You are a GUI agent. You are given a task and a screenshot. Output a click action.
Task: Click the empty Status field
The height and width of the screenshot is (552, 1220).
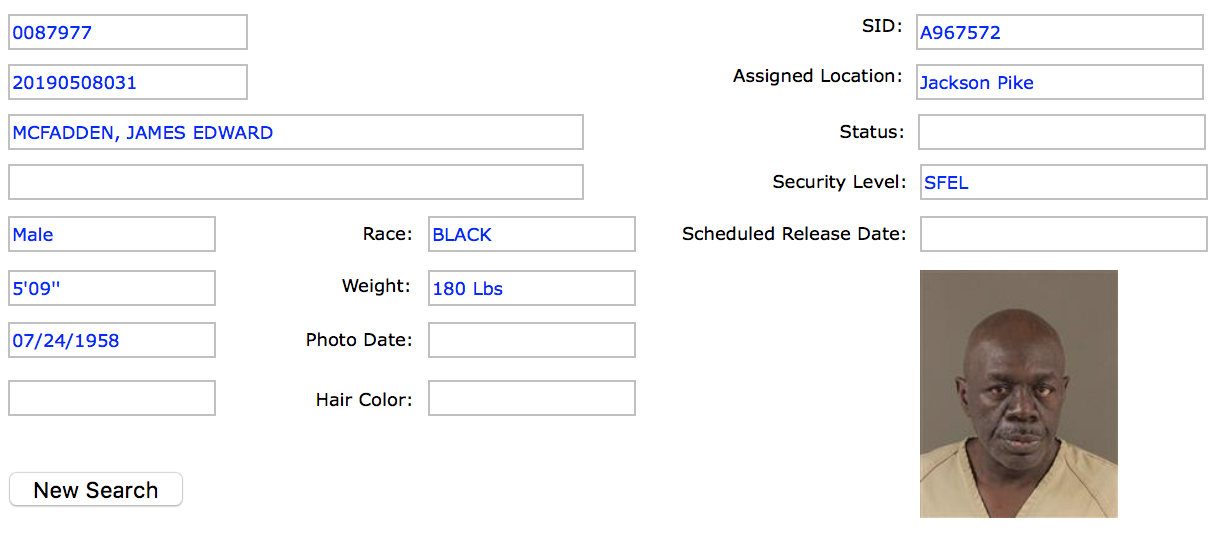coord(1062,132)
